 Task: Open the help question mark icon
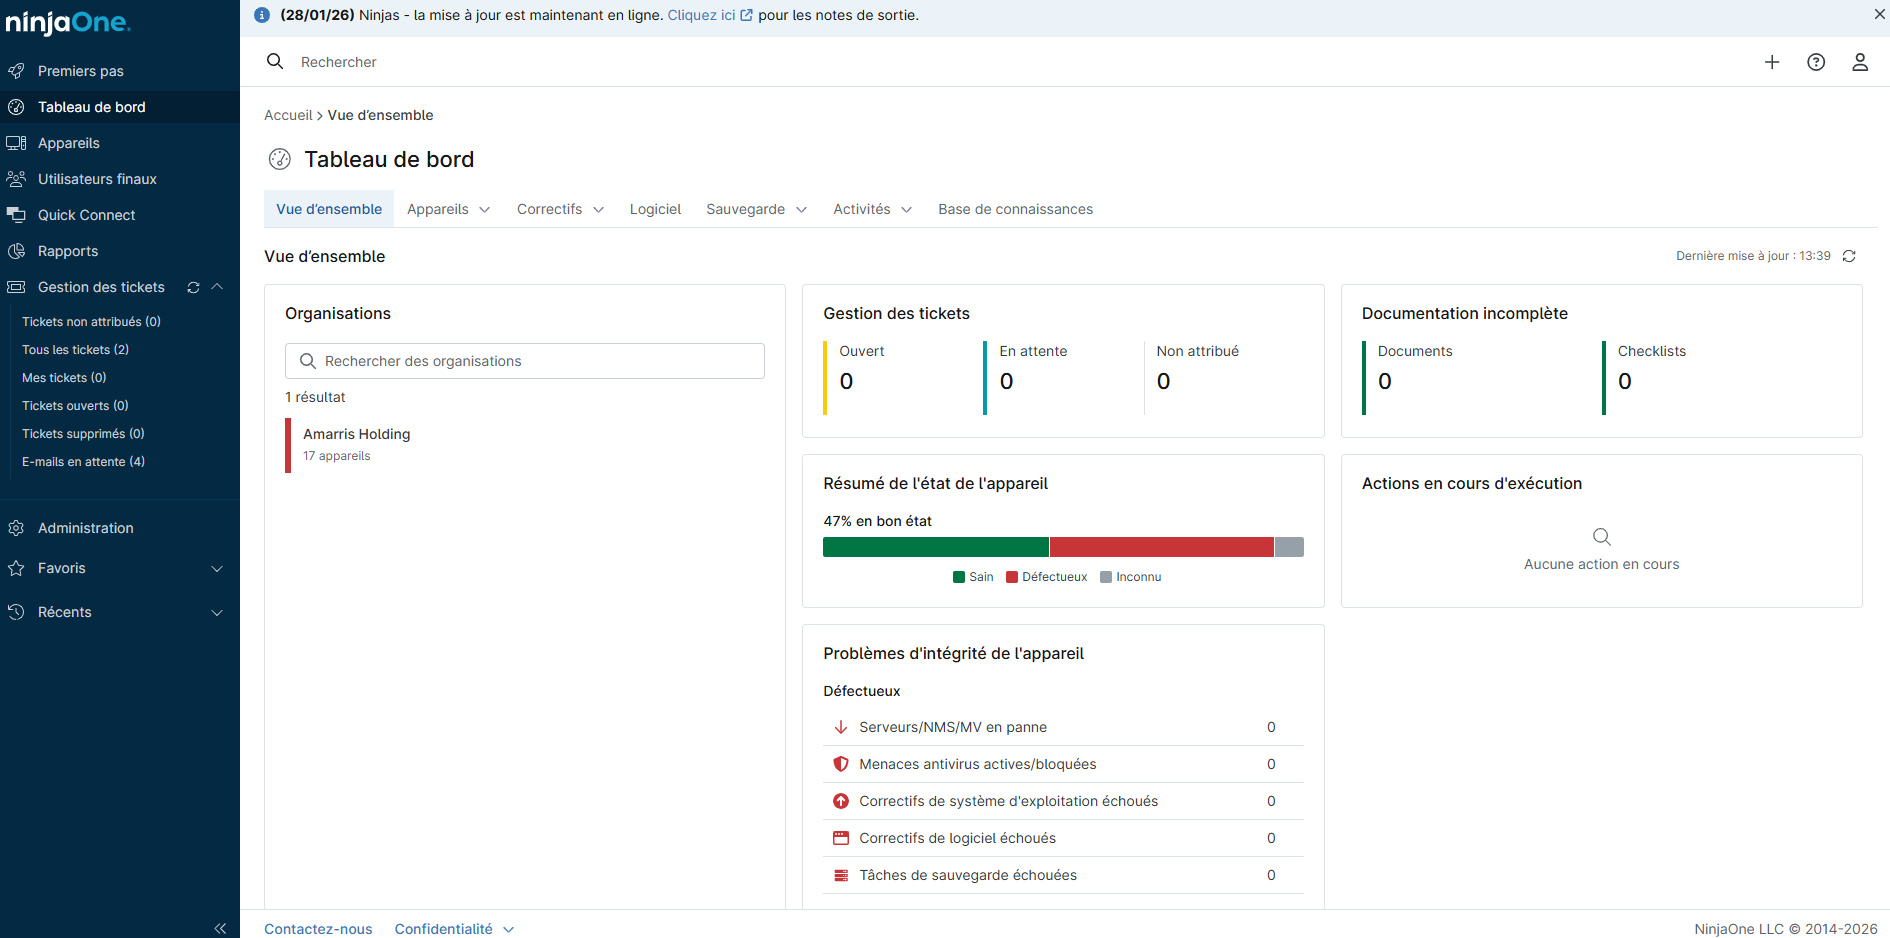pos(1815,62)
